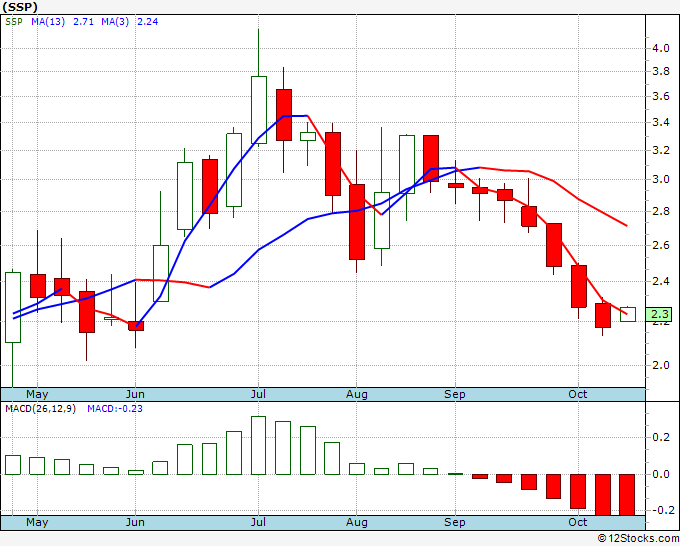
Task: Click the 2.0 price axis label
Action: coord(661,365)
